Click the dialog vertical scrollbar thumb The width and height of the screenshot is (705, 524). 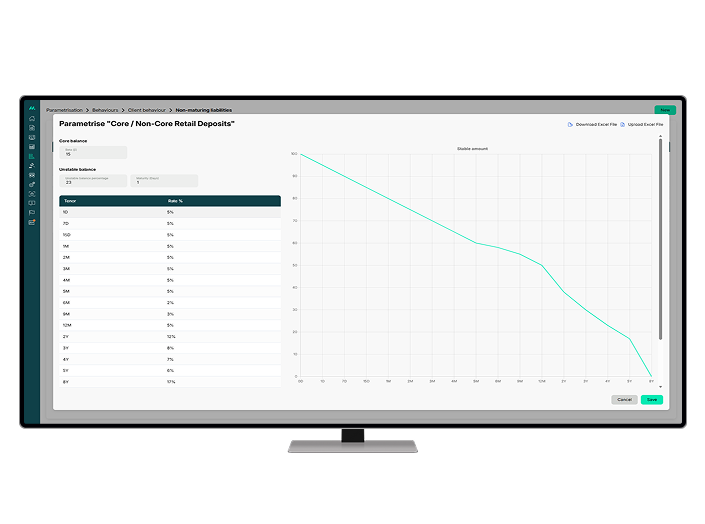pos(660,239)
